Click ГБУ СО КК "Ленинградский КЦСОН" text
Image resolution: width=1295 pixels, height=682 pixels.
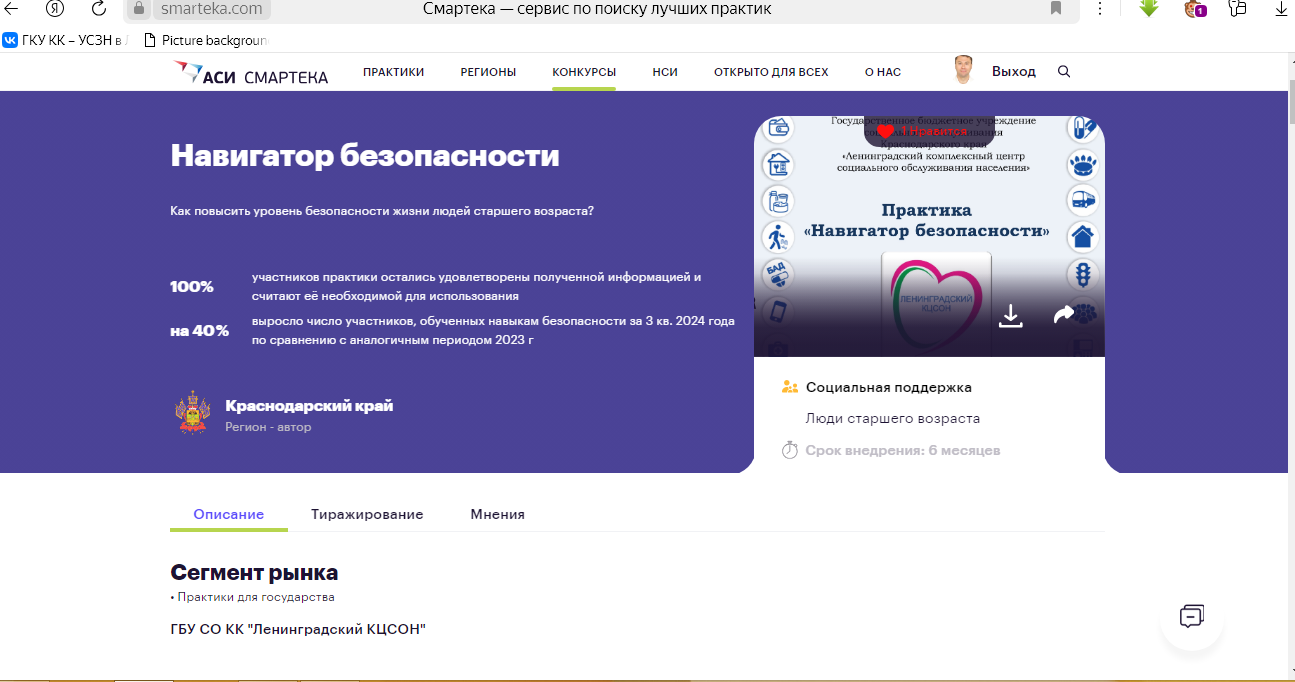tap(298, 629)
